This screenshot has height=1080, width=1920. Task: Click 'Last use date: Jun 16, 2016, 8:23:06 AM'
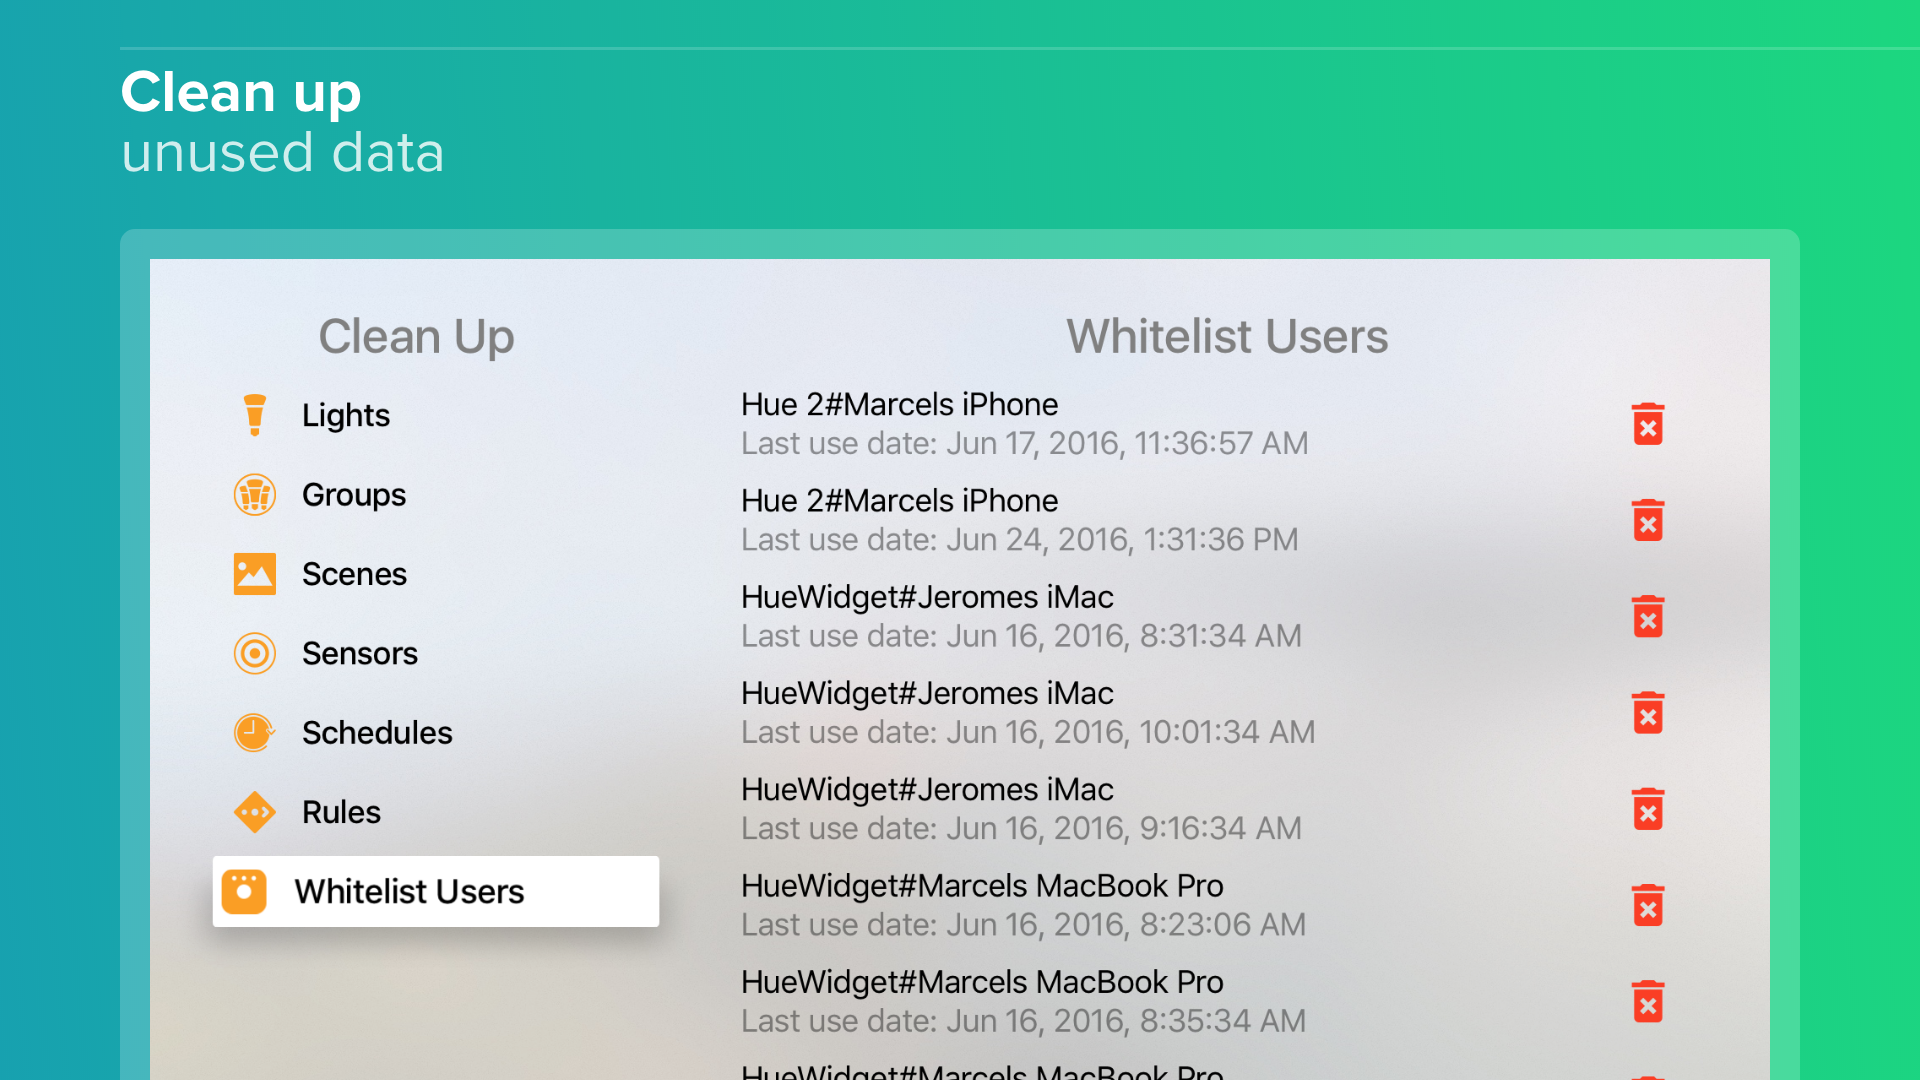1023,924
